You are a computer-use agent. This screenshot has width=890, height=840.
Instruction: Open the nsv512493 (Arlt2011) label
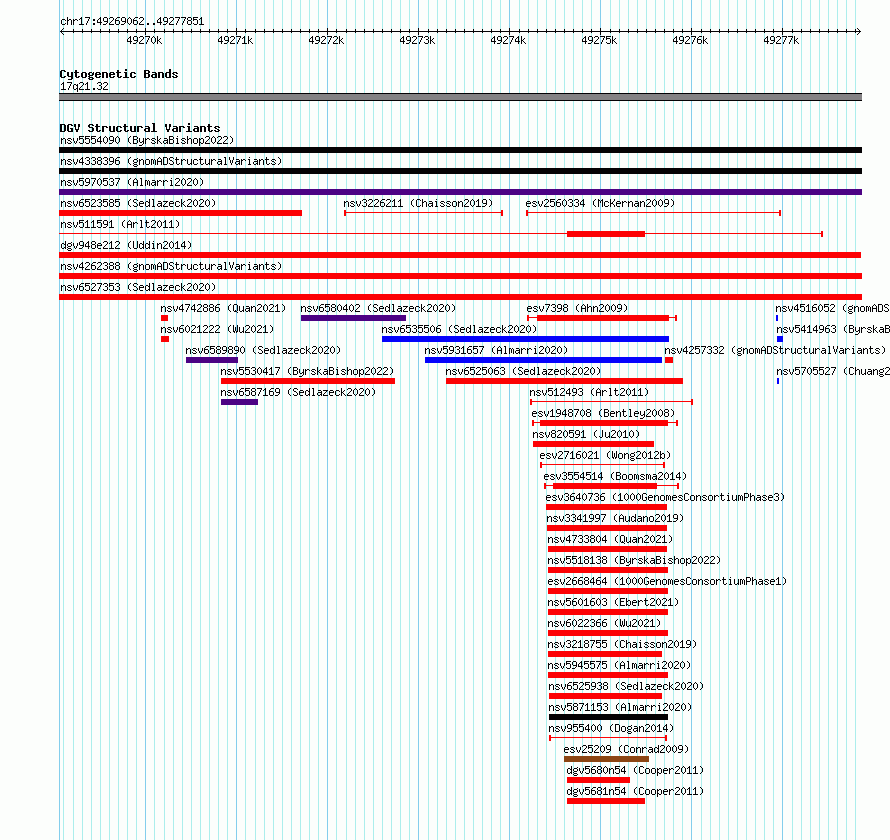coord(589,392)
